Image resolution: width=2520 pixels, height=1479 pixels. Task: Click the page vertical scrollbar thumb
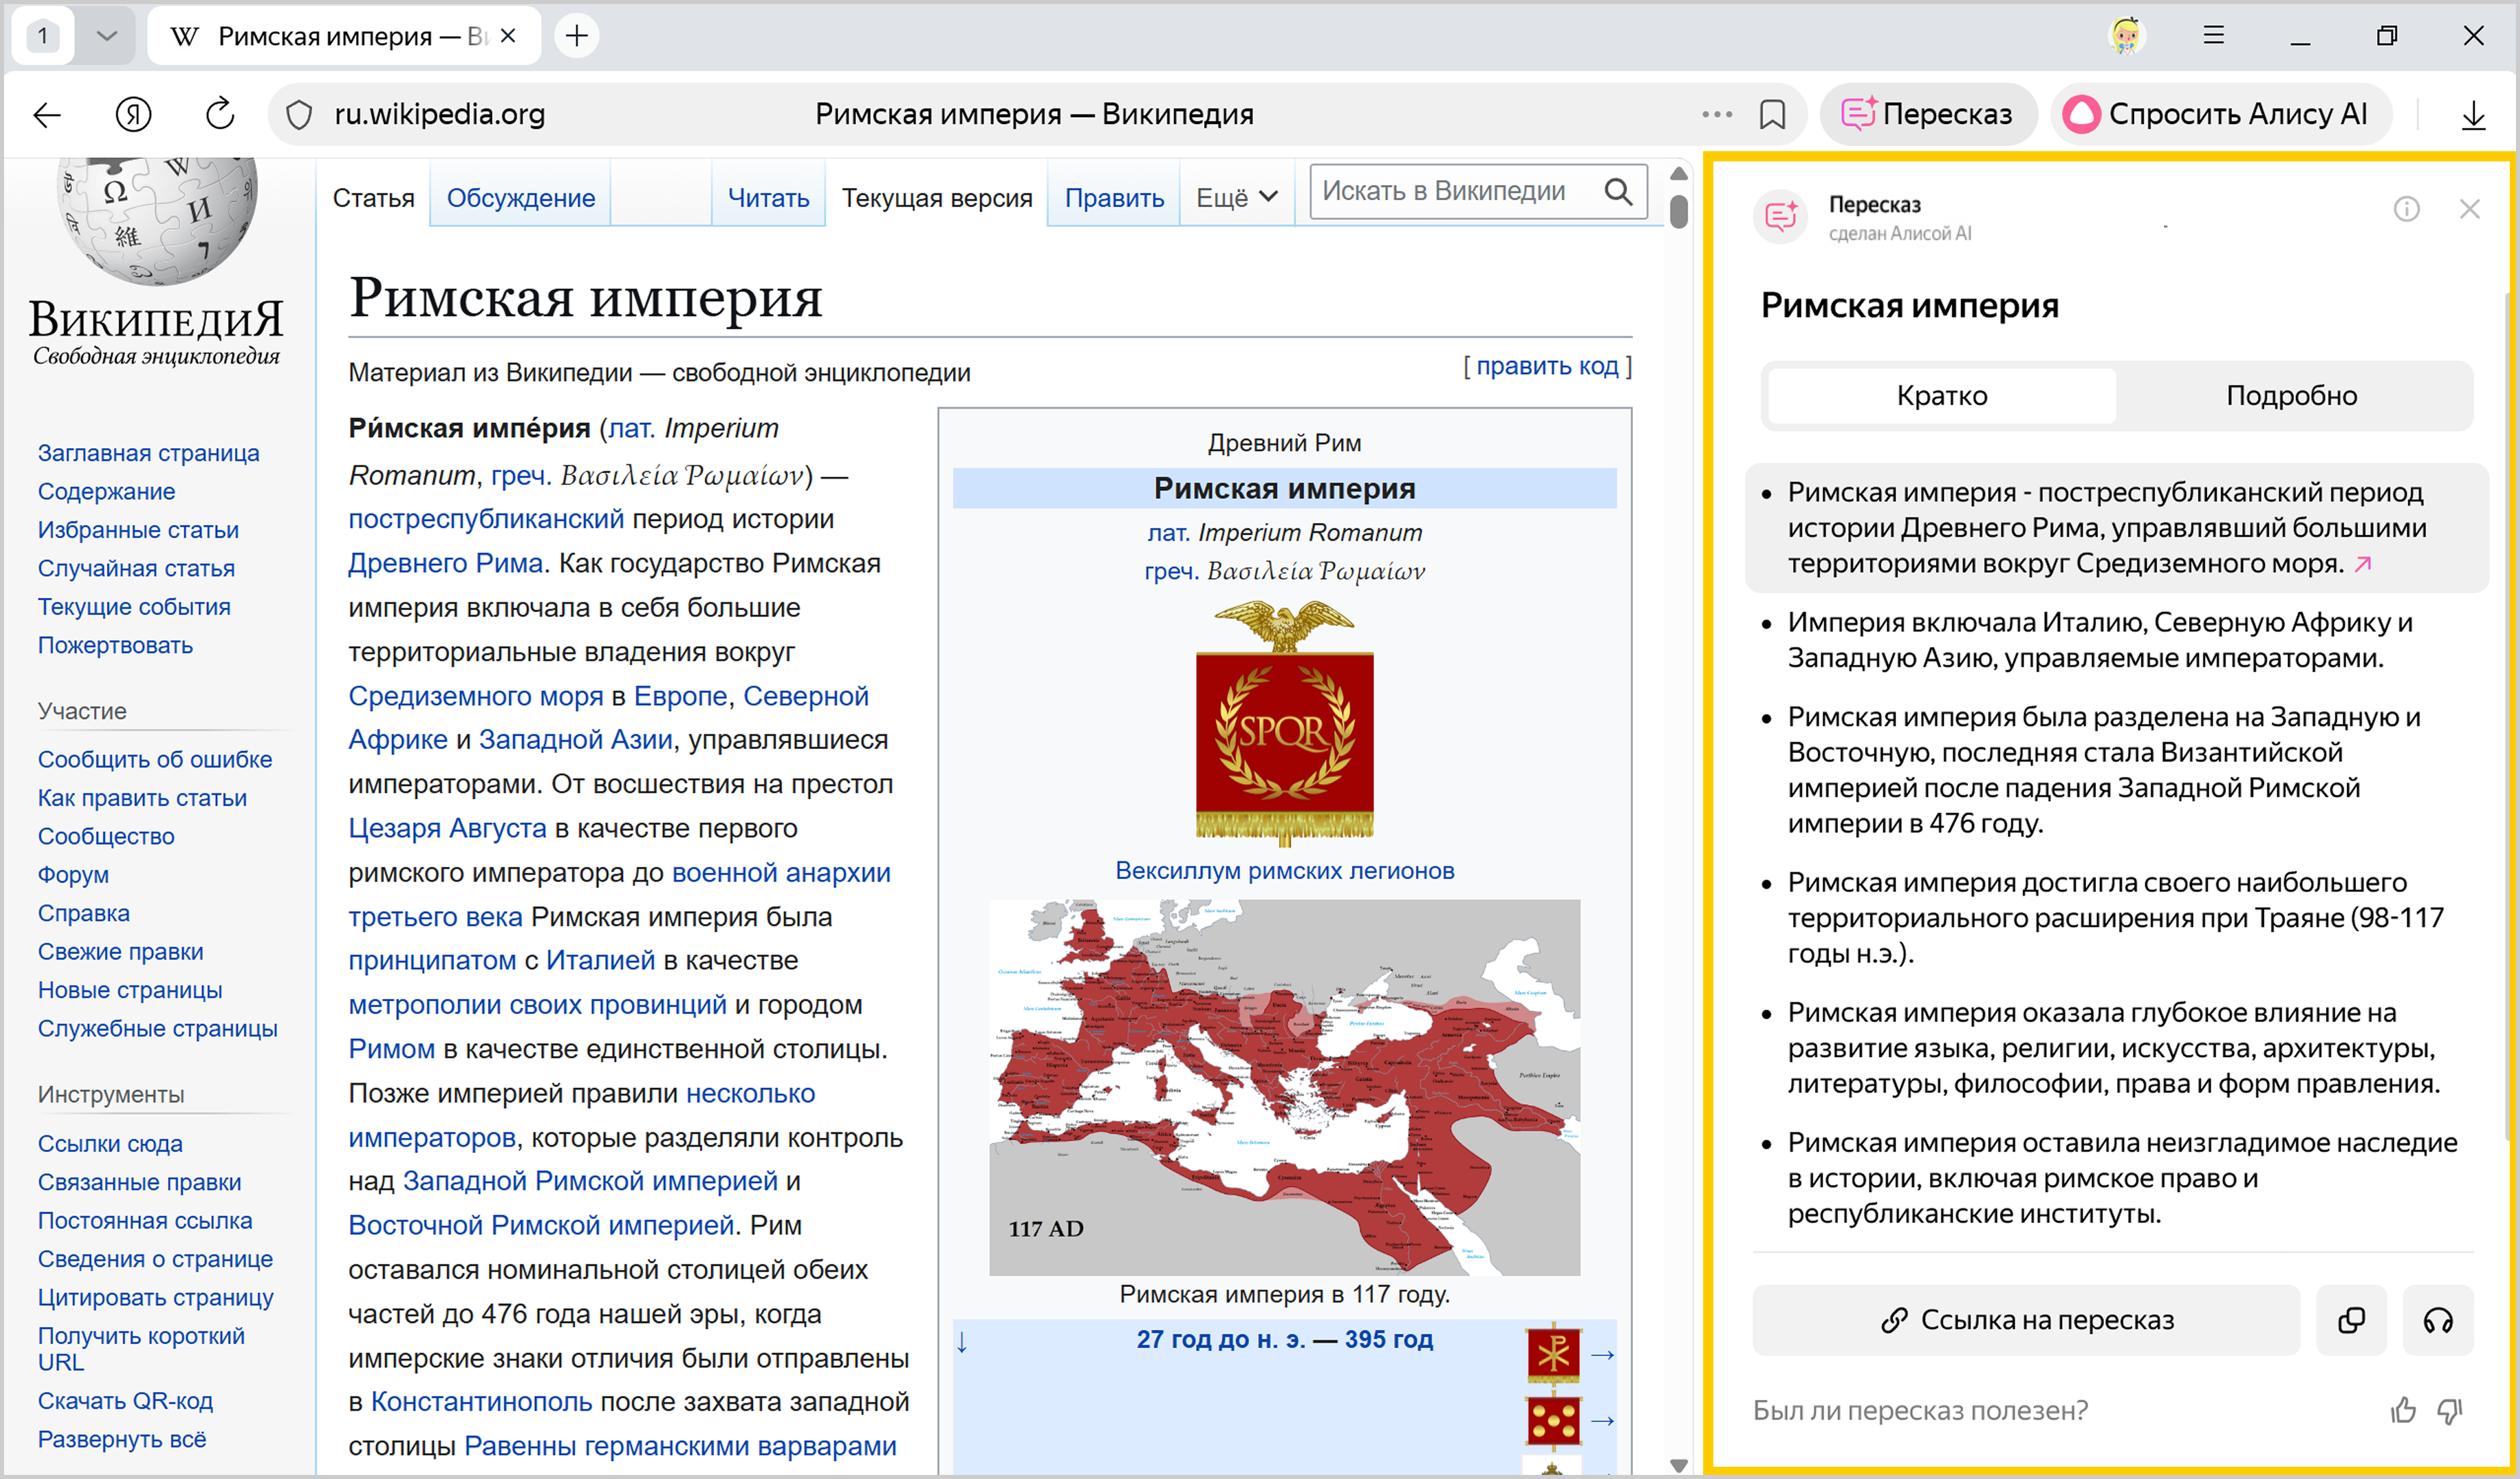[1679, 211]
